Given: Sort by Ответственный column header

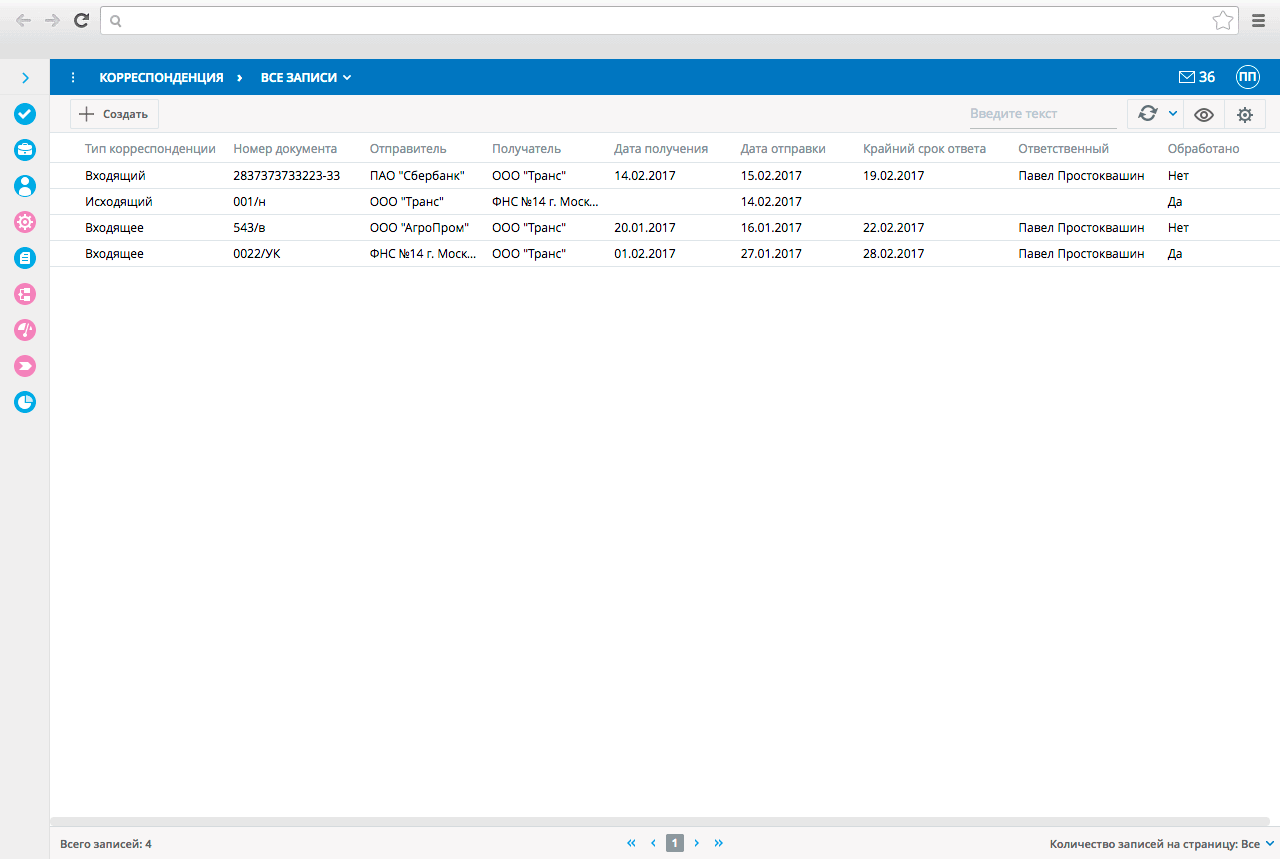Looking at the screenshot, I should click(1063, 149).
